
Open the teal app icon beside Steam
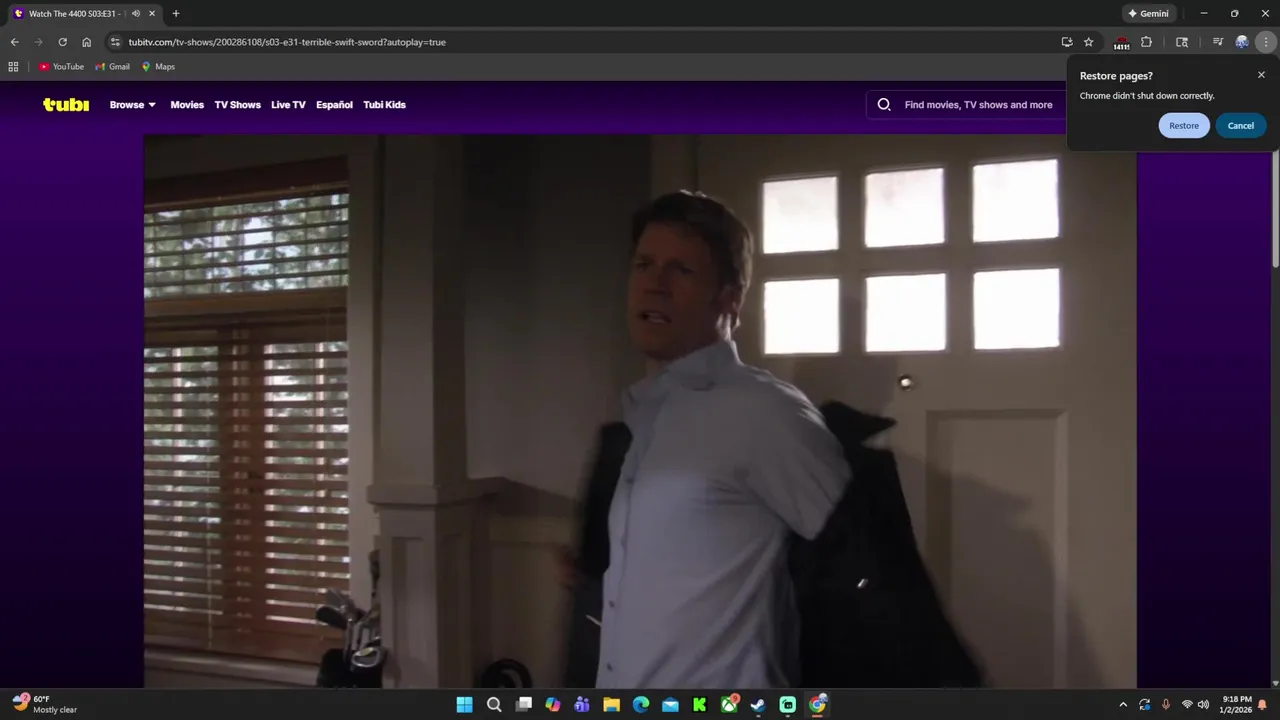point(788,705)
